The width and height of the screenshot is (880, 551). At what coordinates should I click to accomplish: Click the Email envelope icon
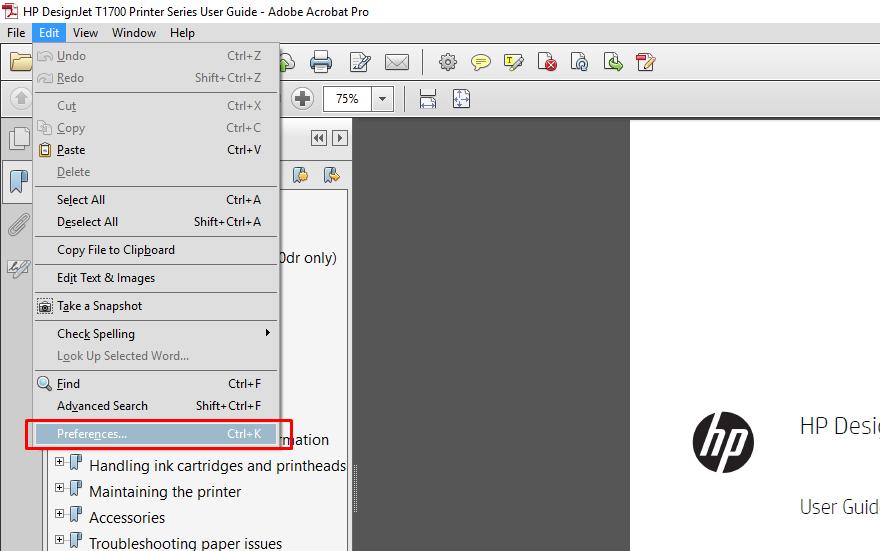coord(397,62)
